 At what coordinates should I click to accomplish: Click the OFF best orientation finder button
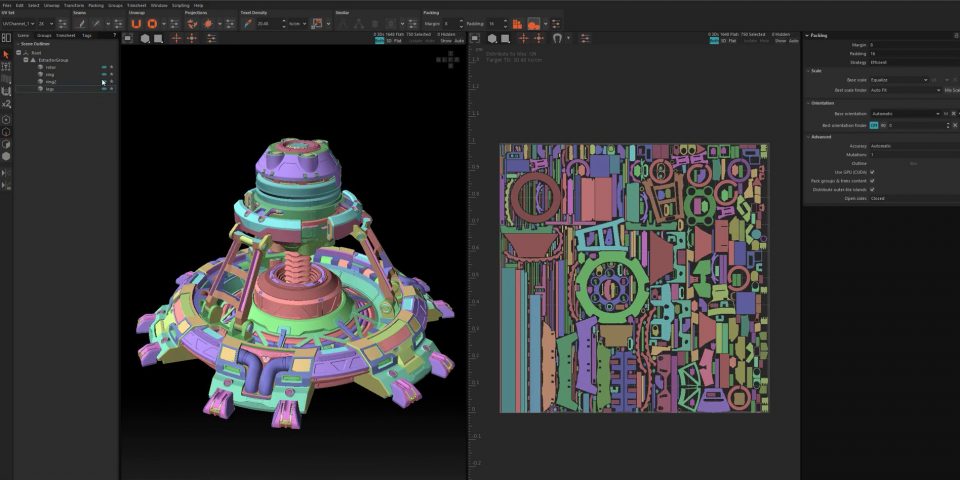pyautogui.click(x=873, y=125)
